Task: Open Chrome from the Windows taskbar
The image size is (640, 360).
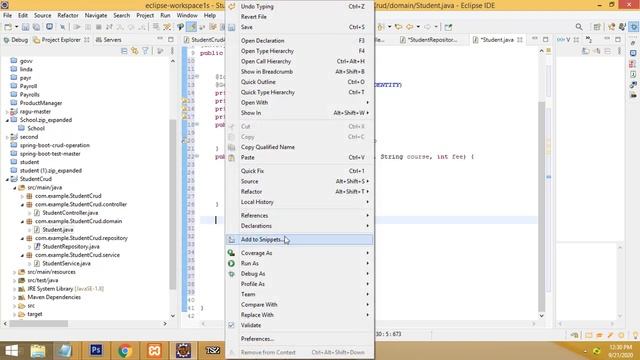Action: coord(125,350)
